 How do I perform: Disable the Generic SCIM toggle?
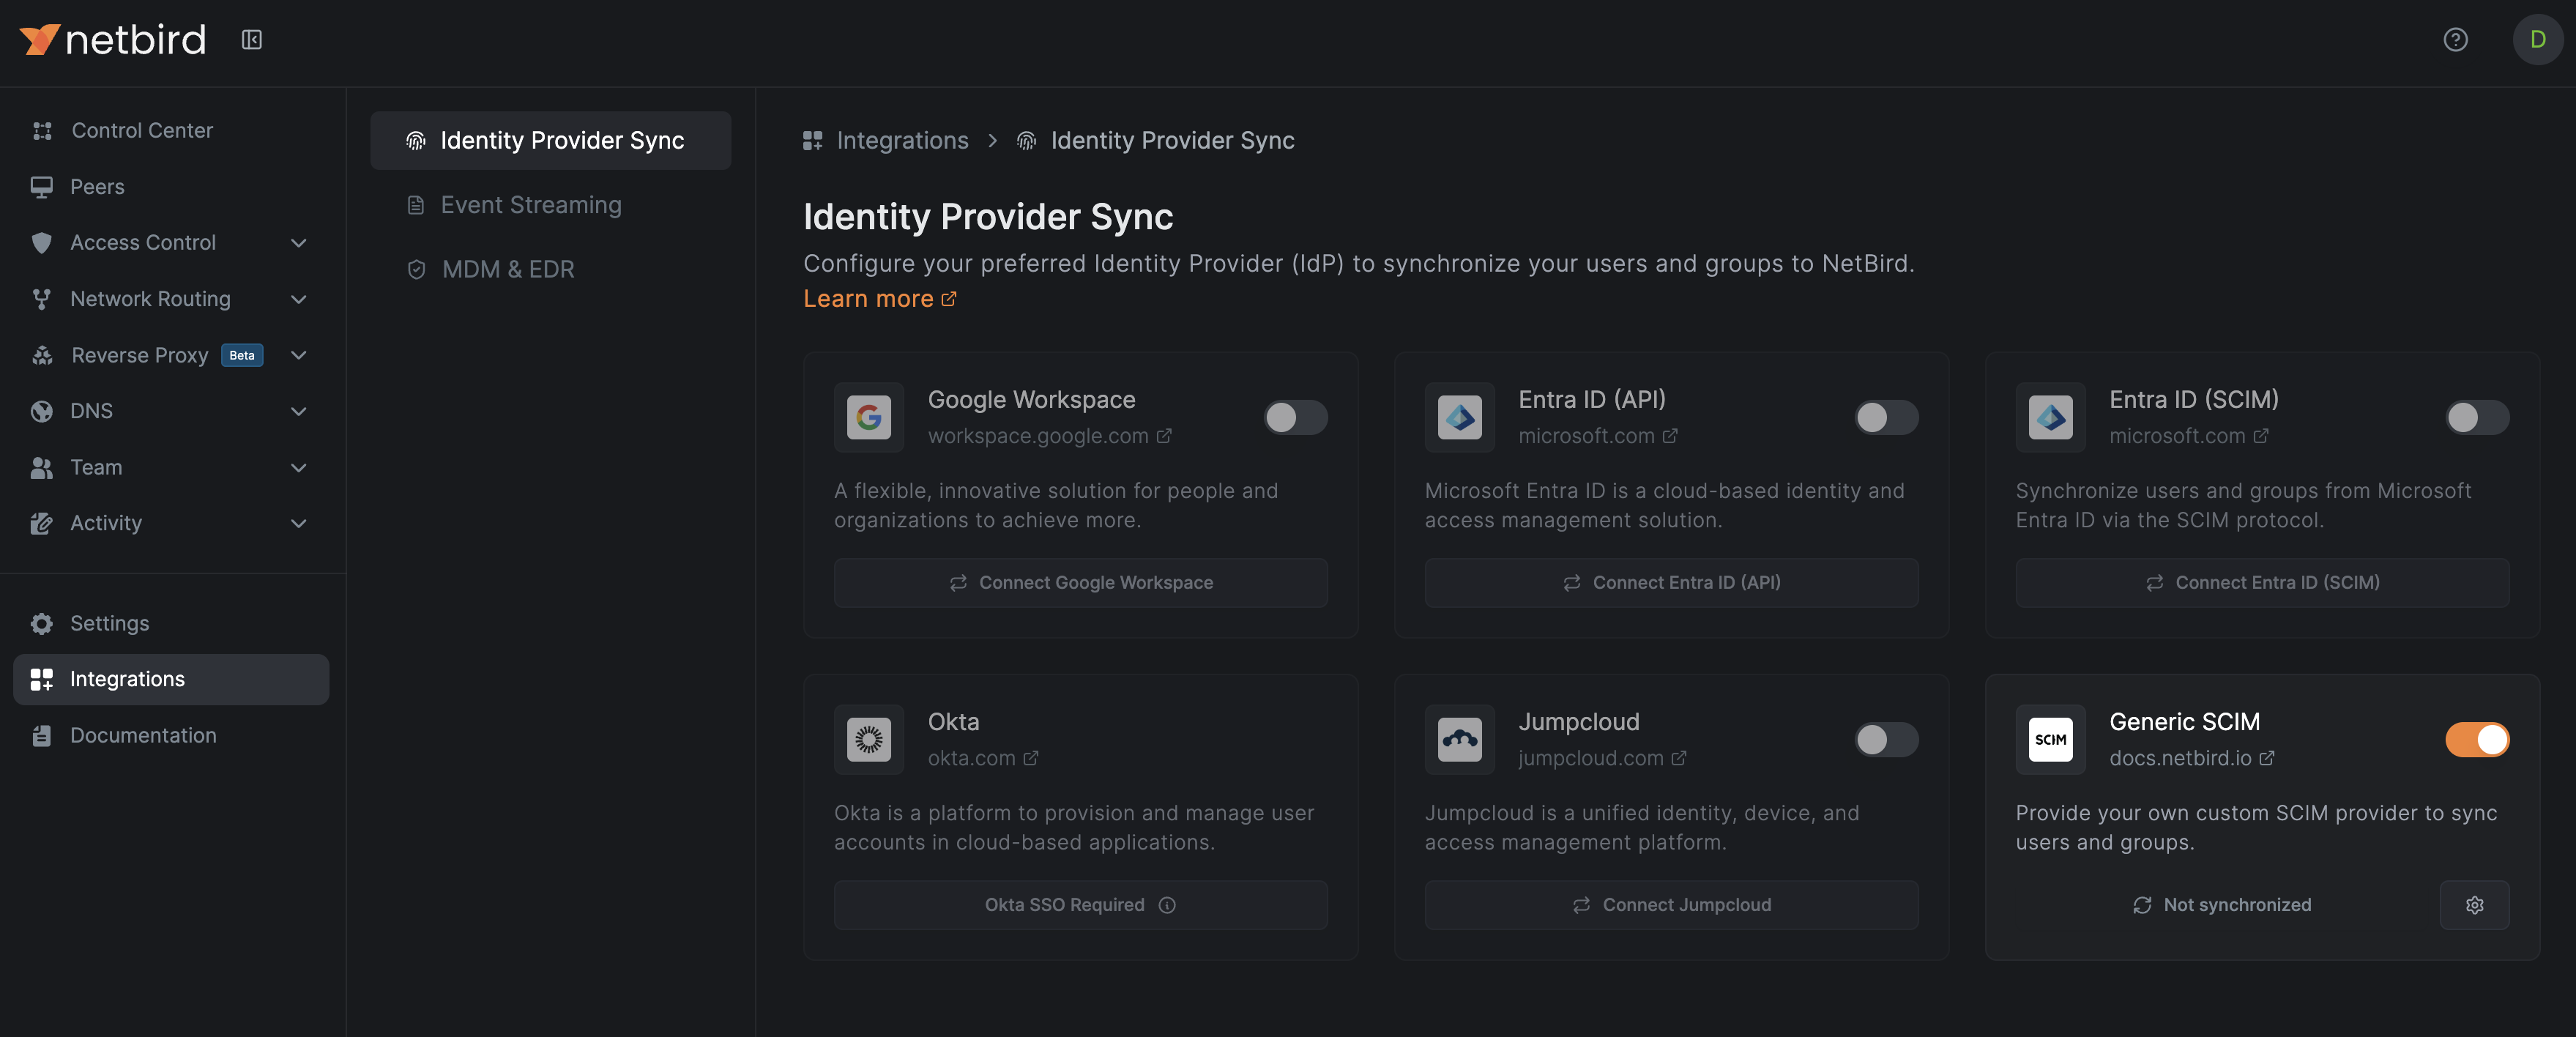coord(2477,739)
